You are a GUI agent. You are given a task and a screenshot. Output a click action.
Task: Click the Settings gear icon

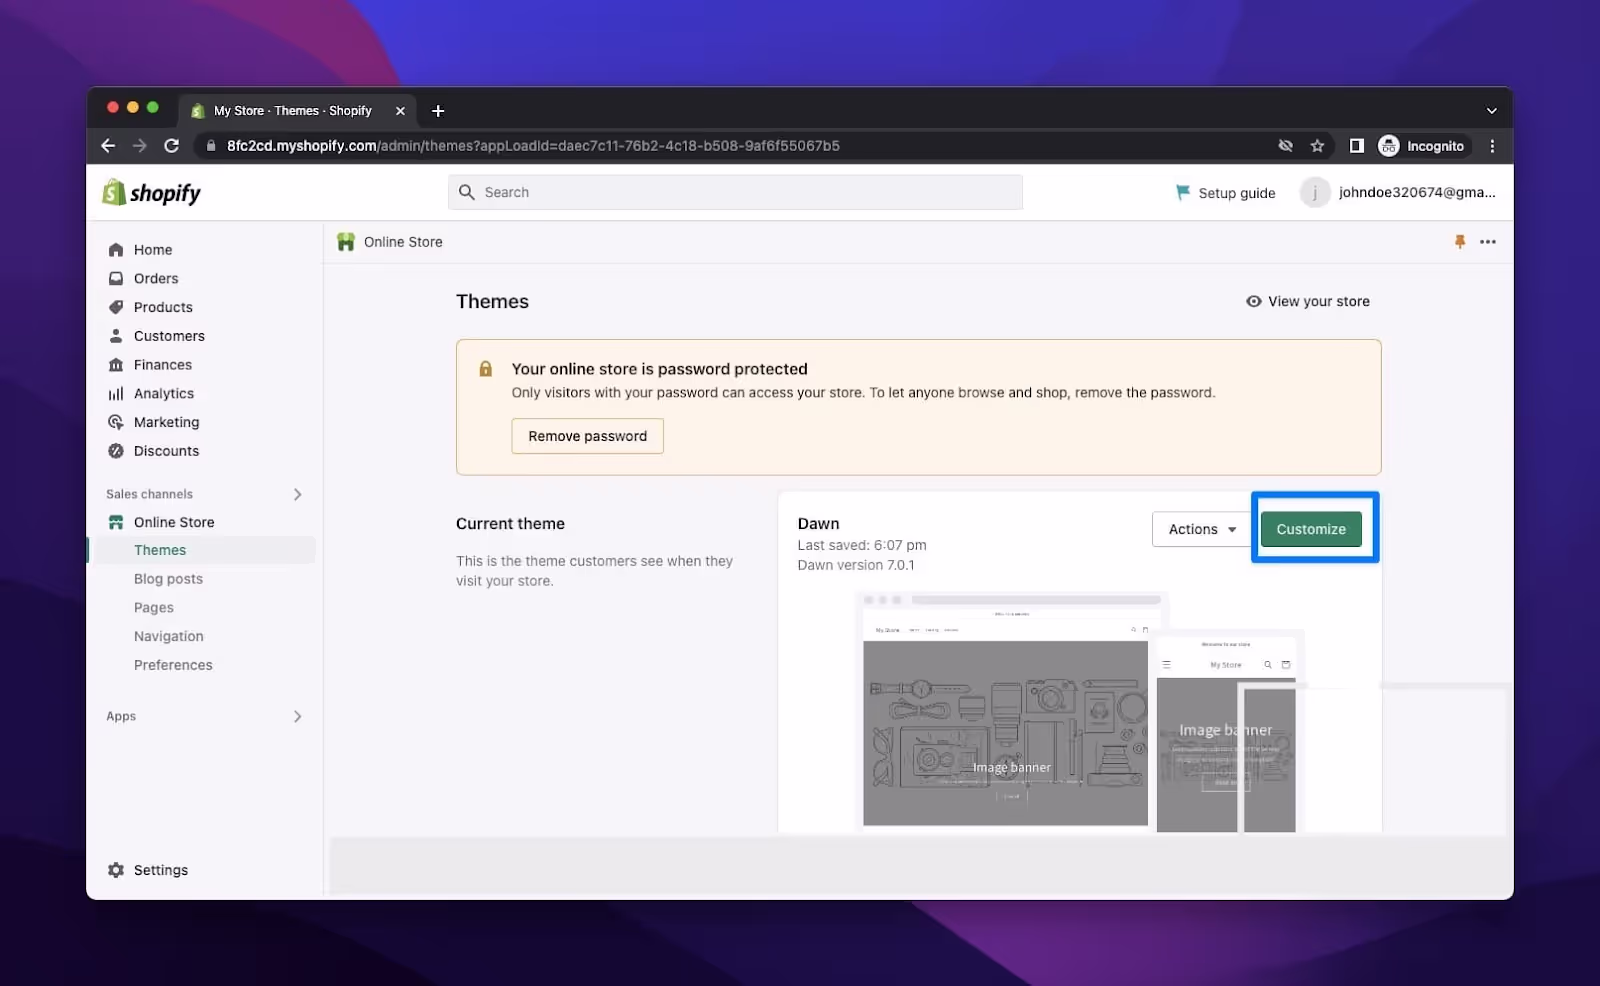116,870
